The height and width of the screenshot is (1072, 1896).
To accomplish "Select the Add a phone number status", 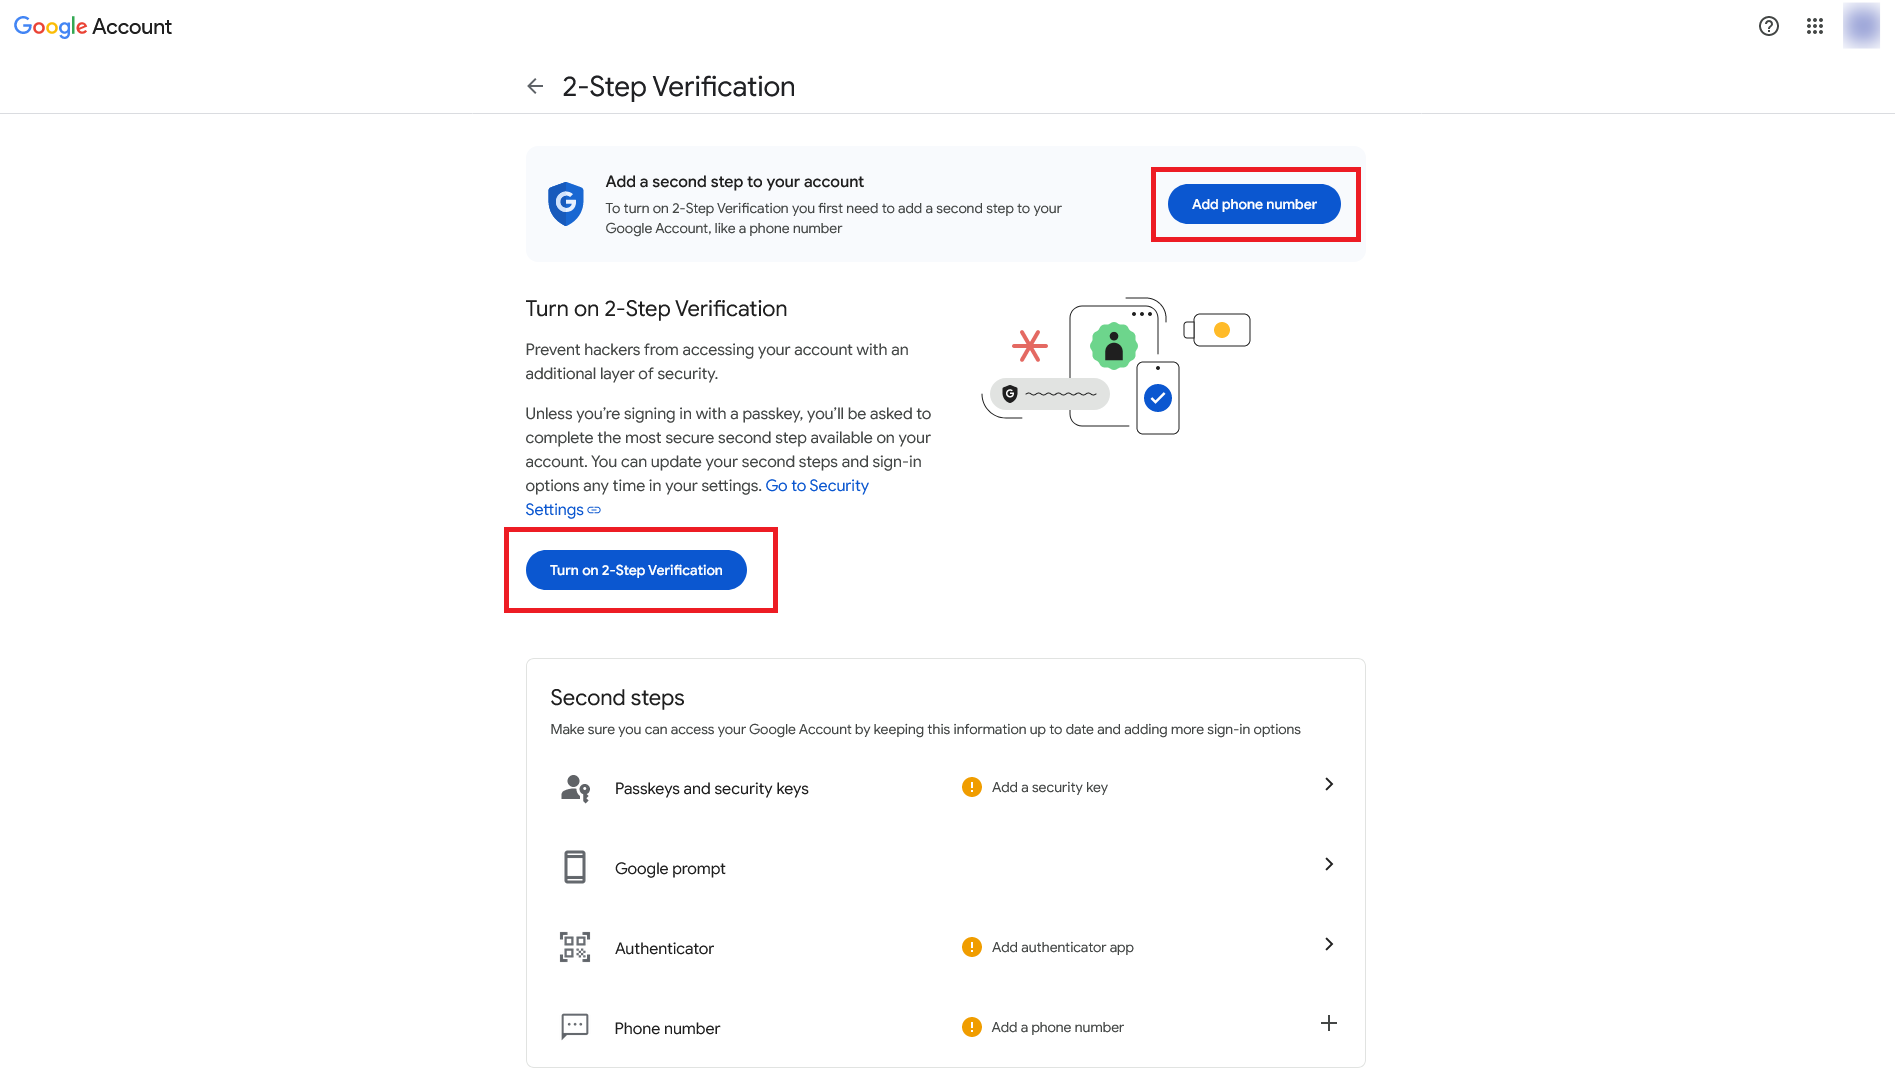I will (x=1057, y=1027).
